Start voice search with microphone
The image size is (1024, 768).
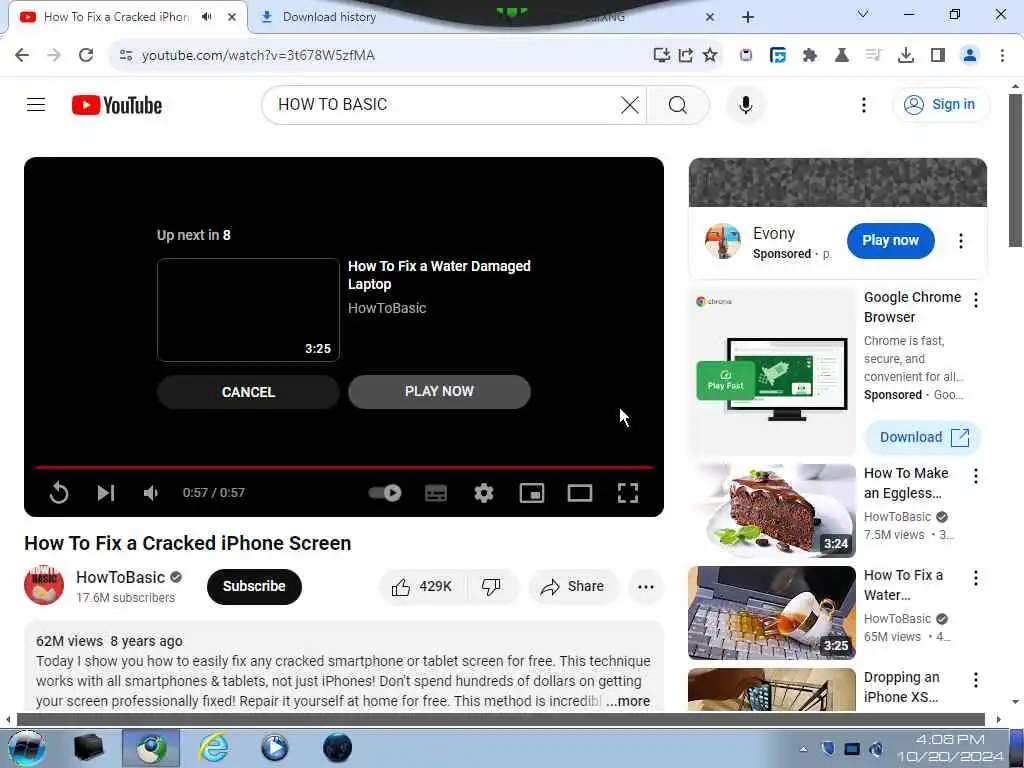tap(745, 104)
